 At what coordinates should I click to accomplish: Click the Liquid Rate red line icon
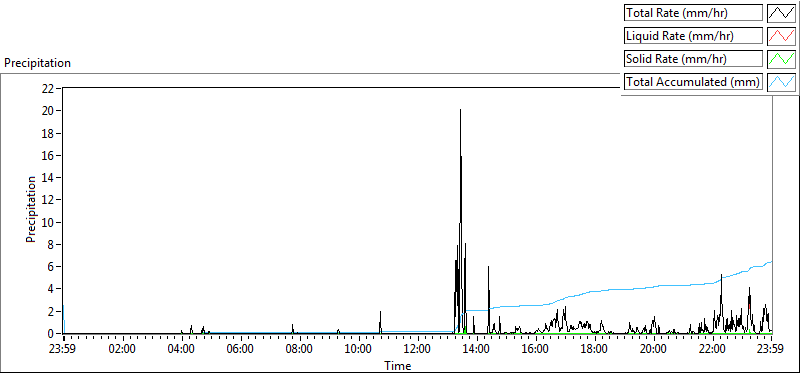click(782, 36)
